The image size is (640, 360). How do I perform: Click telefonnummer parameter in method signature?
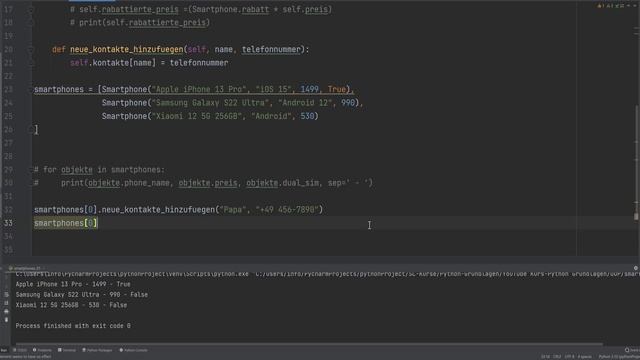[x=271, y=49]
